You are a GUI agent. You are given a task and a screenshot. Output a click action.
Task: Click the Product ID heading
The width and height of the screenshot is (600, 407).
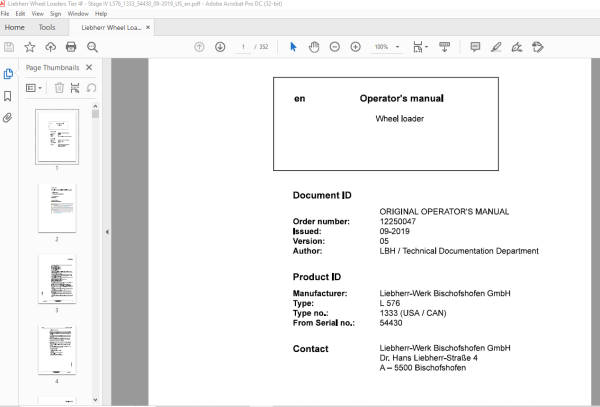(x=317, y=277)
